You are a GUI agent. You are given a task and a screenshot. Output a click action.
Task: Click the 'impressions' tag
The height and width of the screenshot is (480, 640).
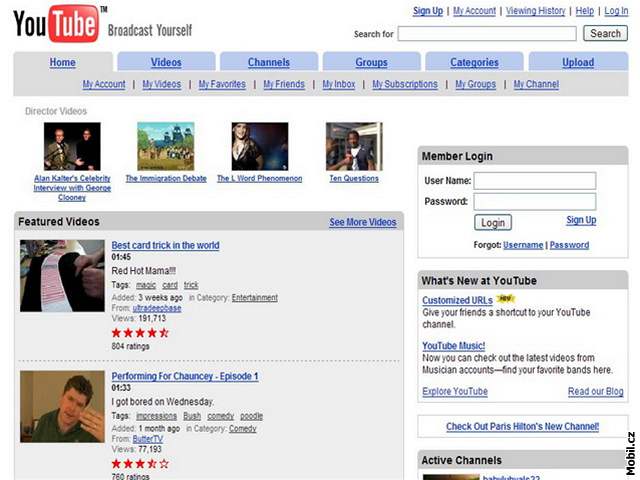coord(156,416)
